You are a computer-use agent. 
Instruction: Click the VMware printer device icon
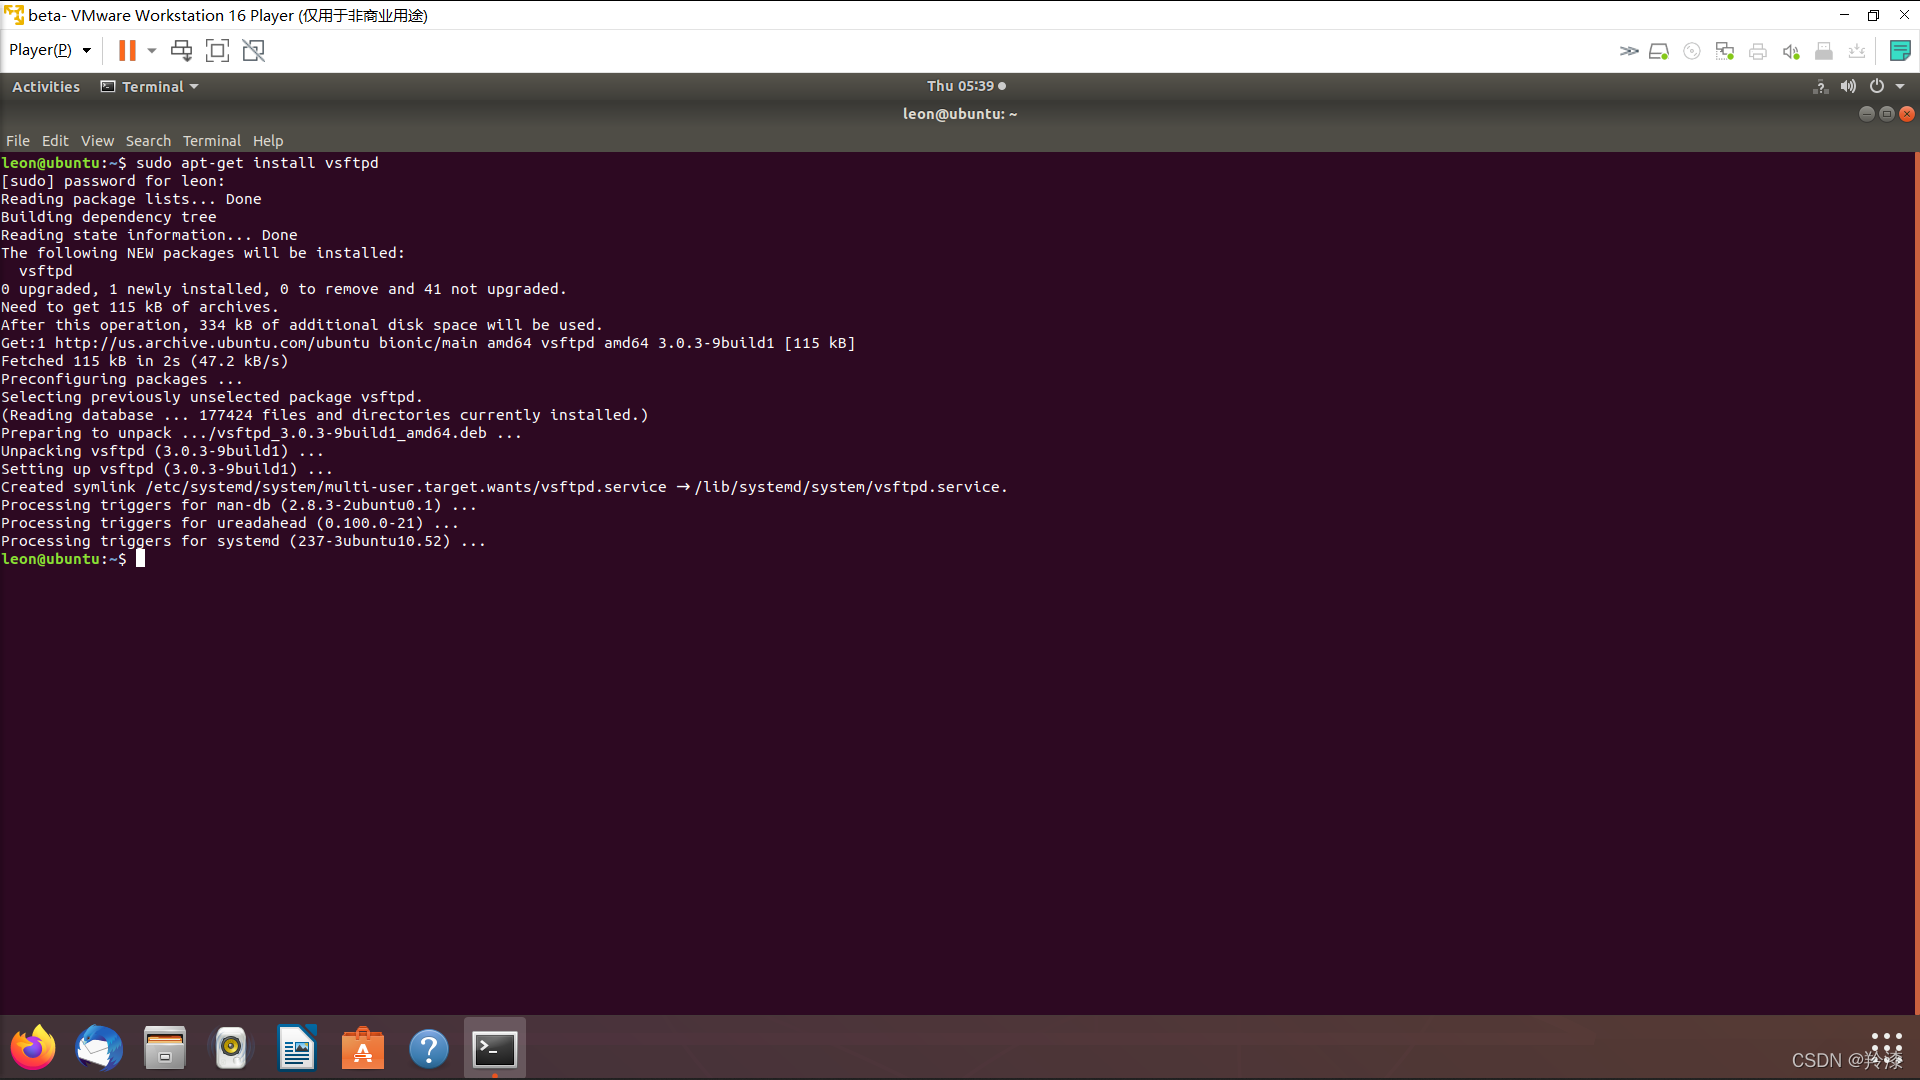click(1758, 51)
